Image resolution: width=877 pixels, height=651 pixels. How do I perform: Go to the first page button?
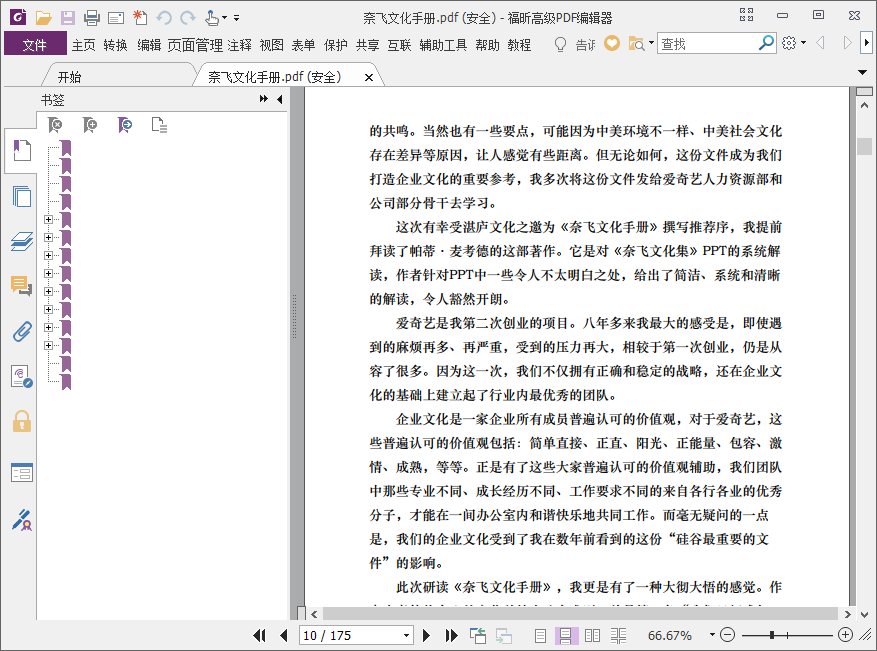(259, 635)
